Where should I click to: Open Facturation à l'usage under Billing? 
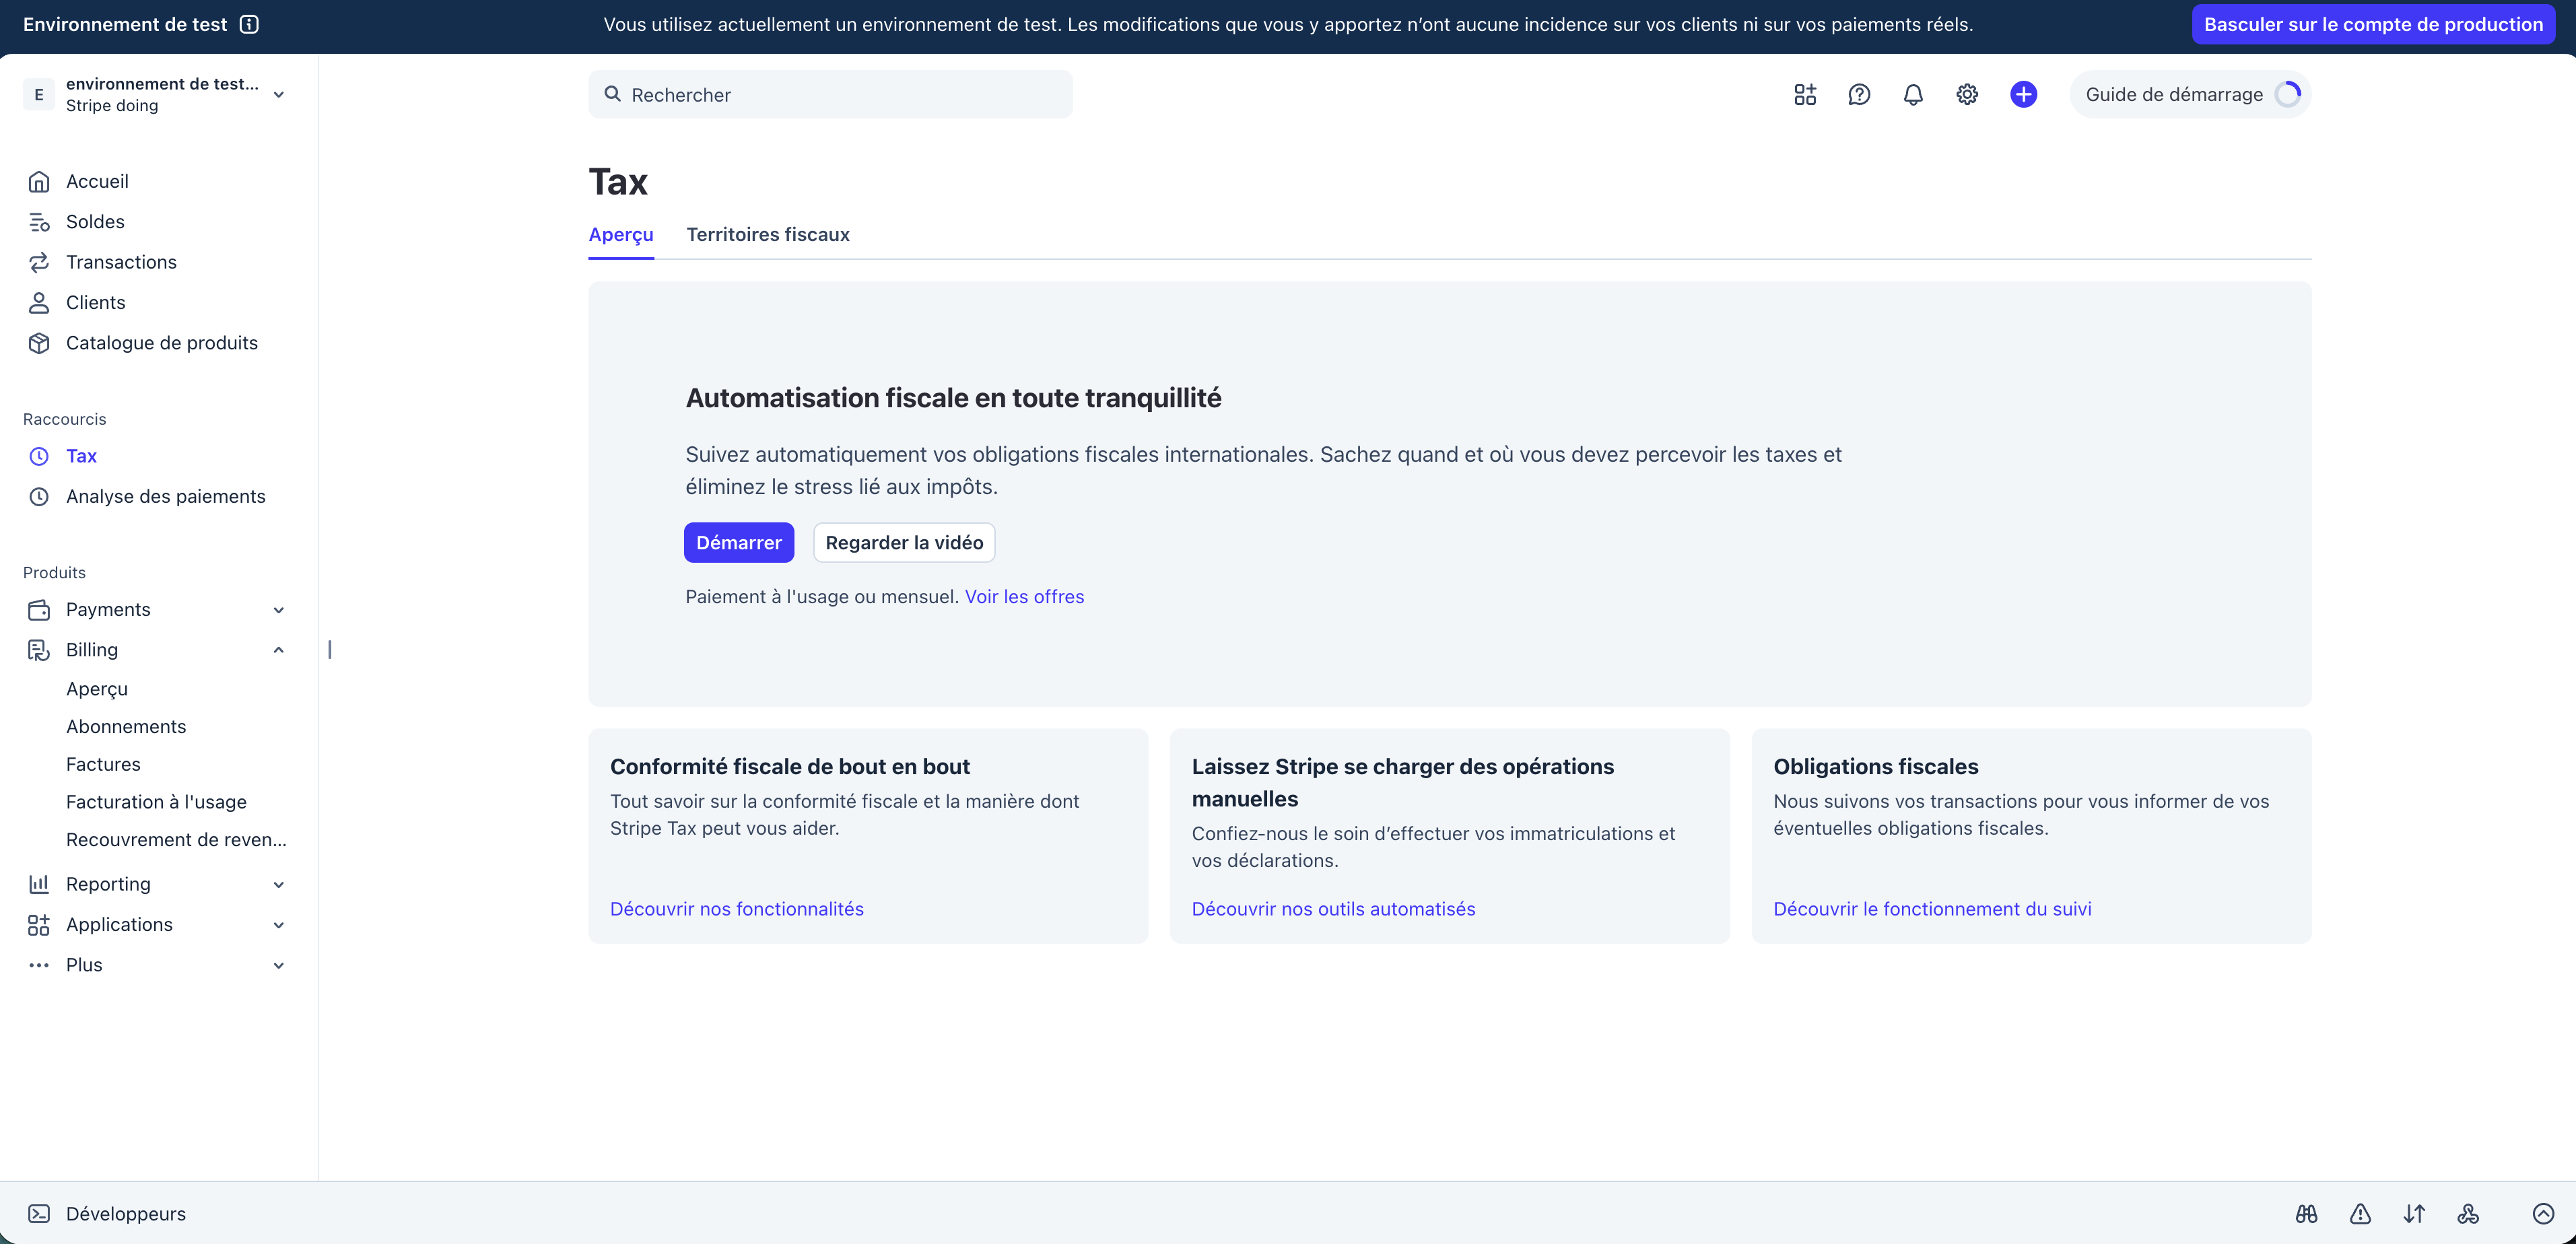[x=156, y=802]
